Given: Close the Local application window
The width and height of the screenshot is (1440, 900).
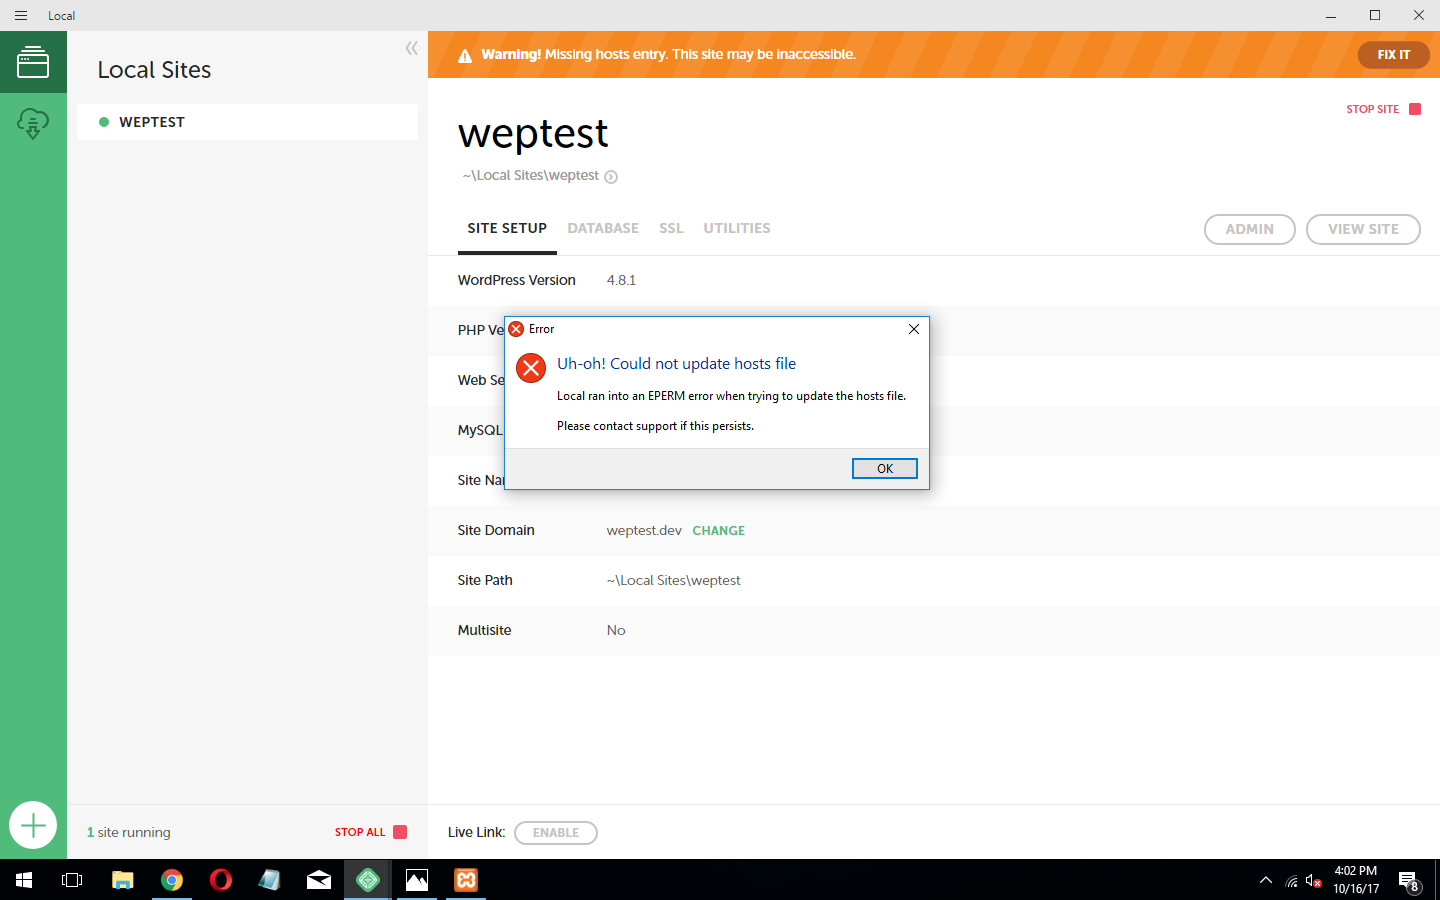Looking at the screenshot, I should 1418,15.
